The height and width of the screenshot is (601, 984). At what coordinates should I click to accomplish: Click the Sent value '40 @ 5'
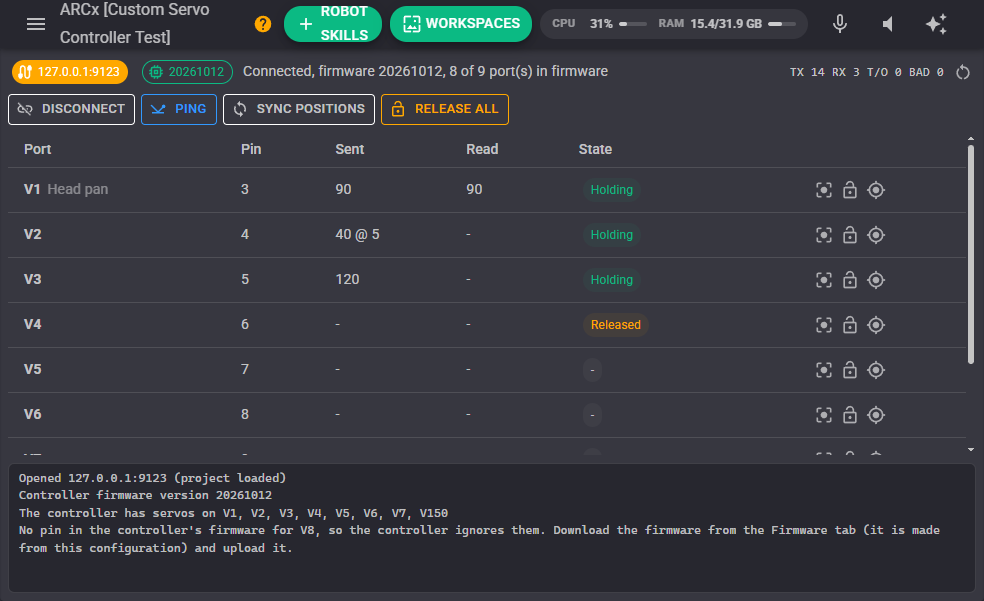357,234
